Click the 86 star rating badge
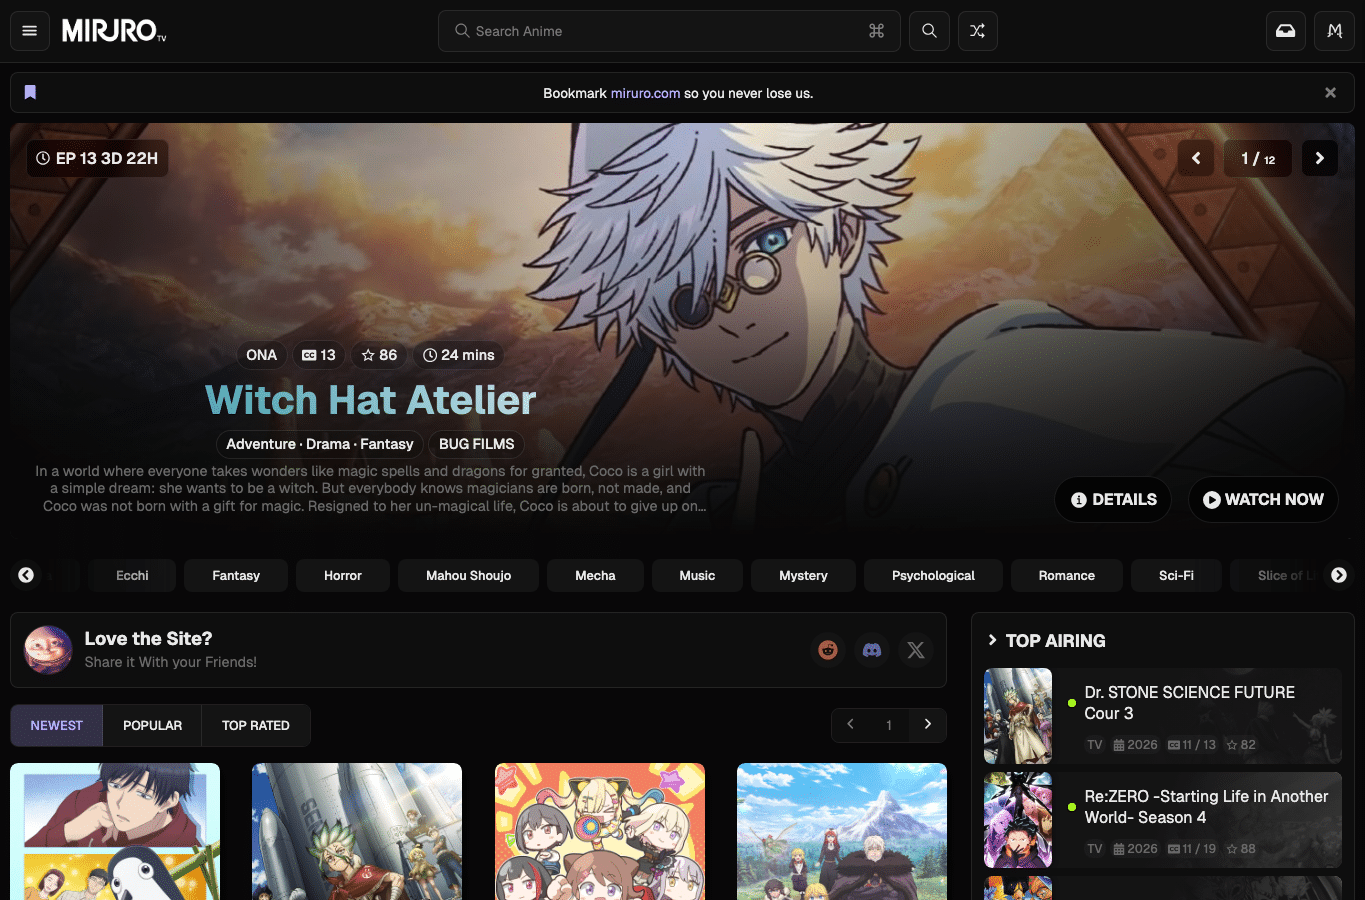Image resolution: width=1365 pixels, height=900 pixels. (x=379, y=355)
